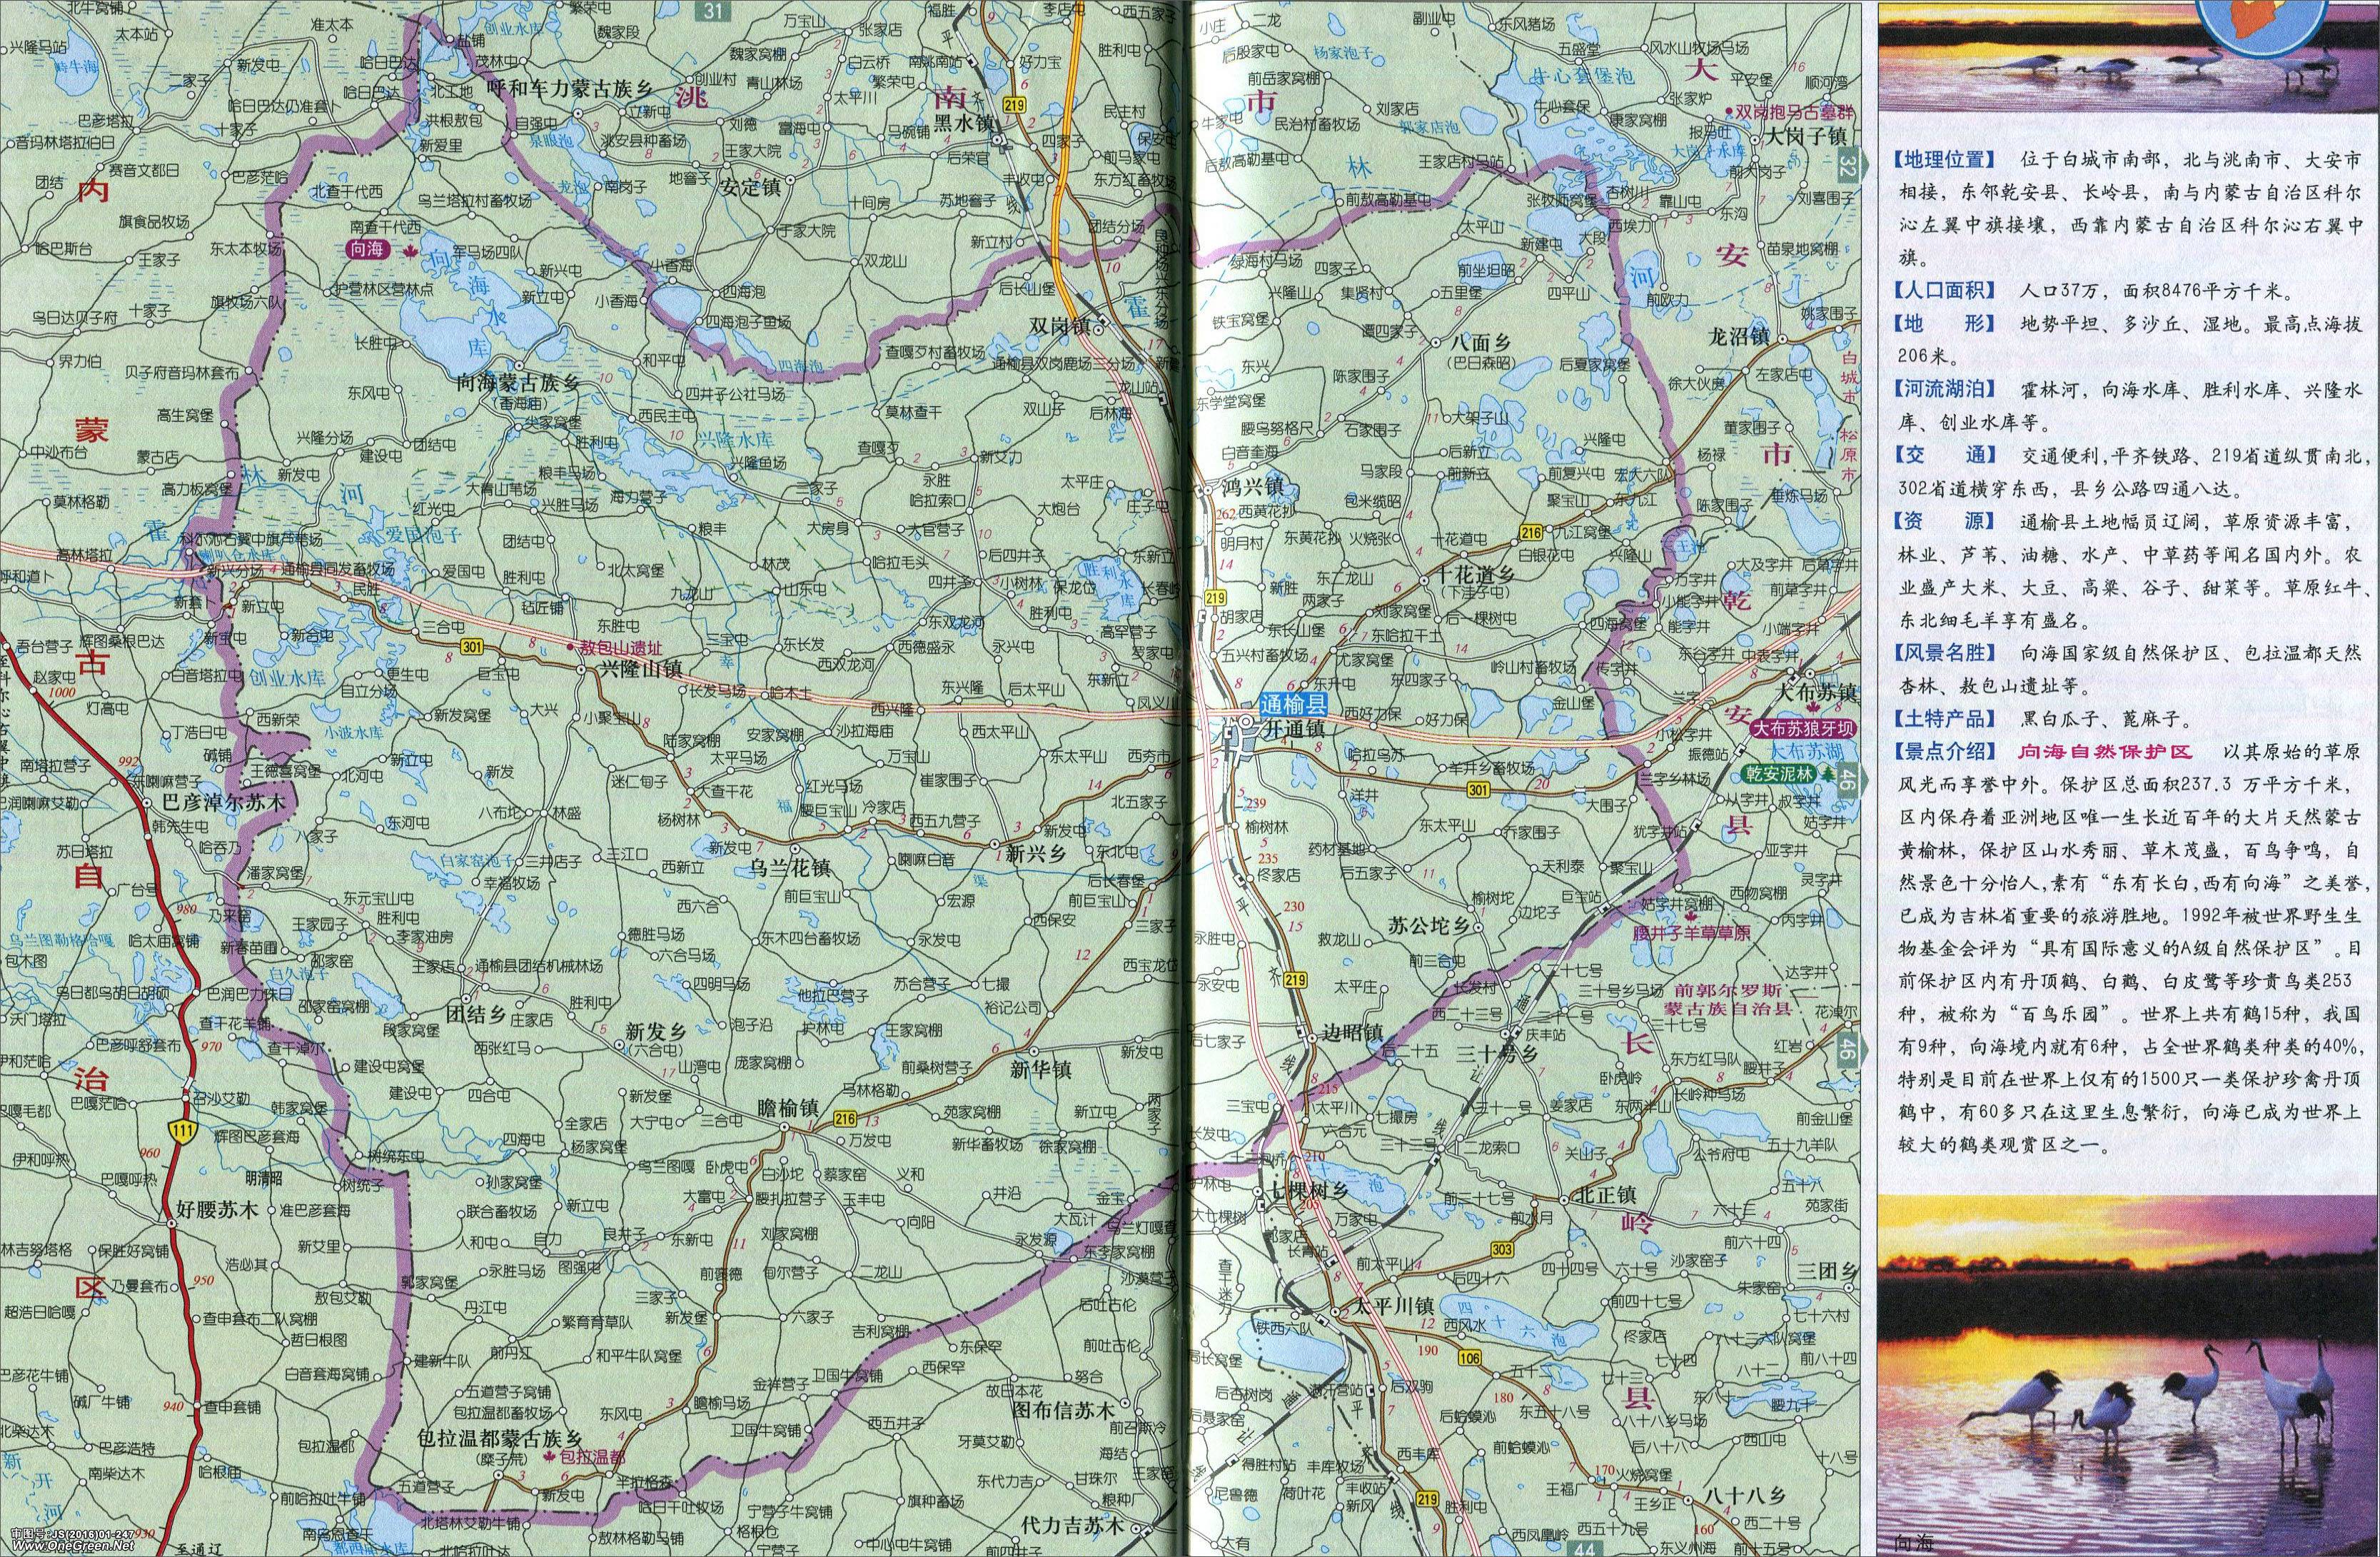Viewport: 2380px width, 1557px height.
Task: Click the green page number 31 marker
Action: point(712,10)
